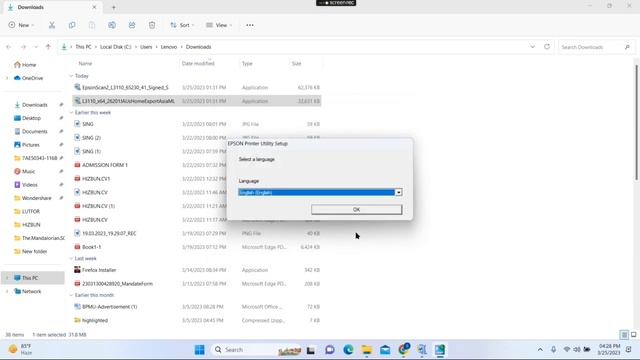Screen dimensions: 640x360
Task: Sort by Size column header
Action: 296,64
